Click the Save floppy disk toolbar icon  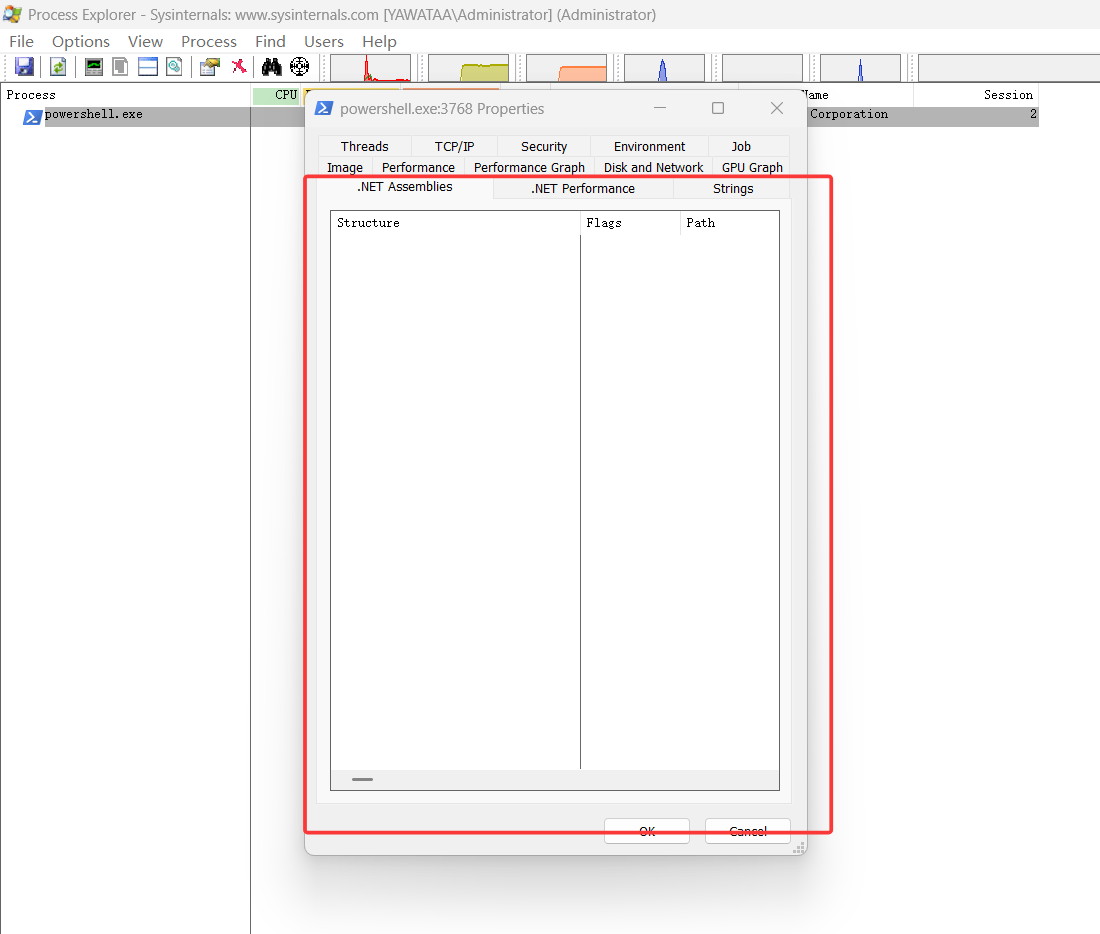[25, 67]
